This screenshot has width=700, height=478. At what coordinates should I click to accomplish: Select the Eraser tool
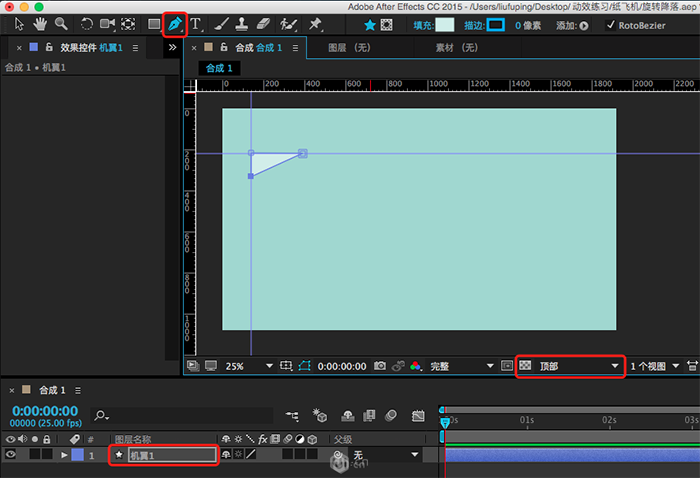(263, 24)
